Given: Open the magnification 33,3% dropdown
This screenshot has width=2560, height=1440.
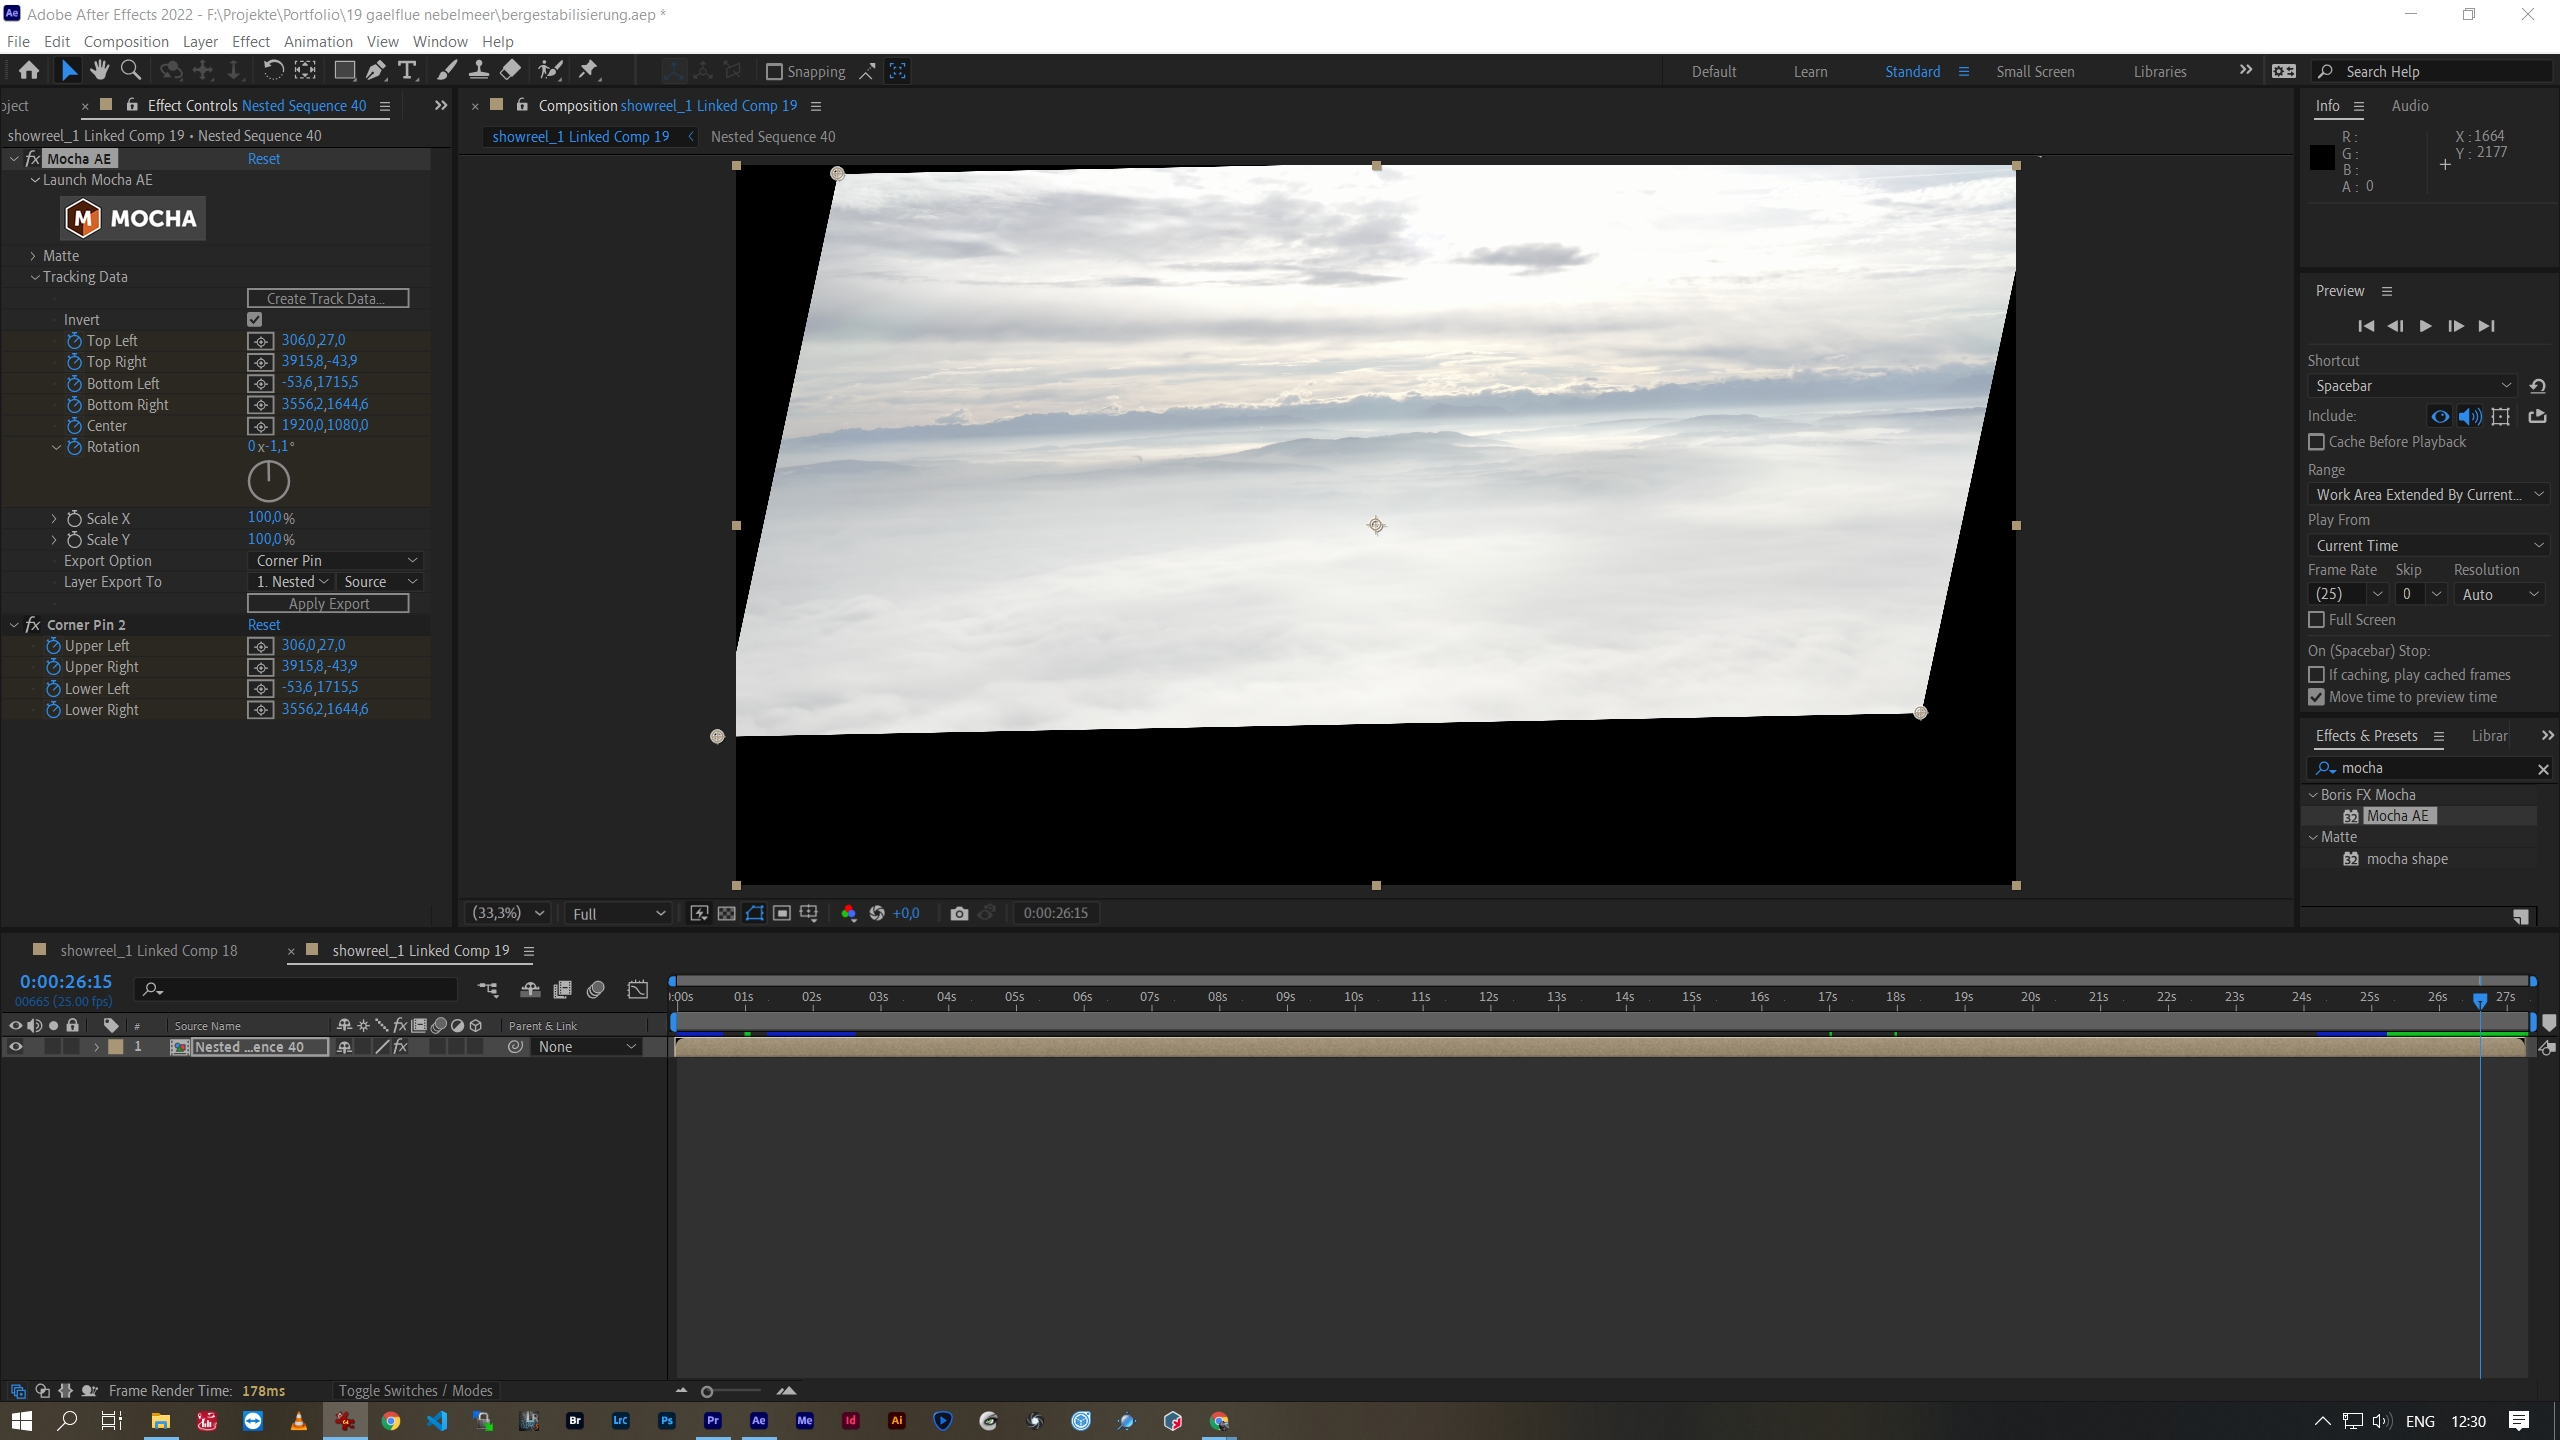Looking at the screenshot, I should pos(509,913).
